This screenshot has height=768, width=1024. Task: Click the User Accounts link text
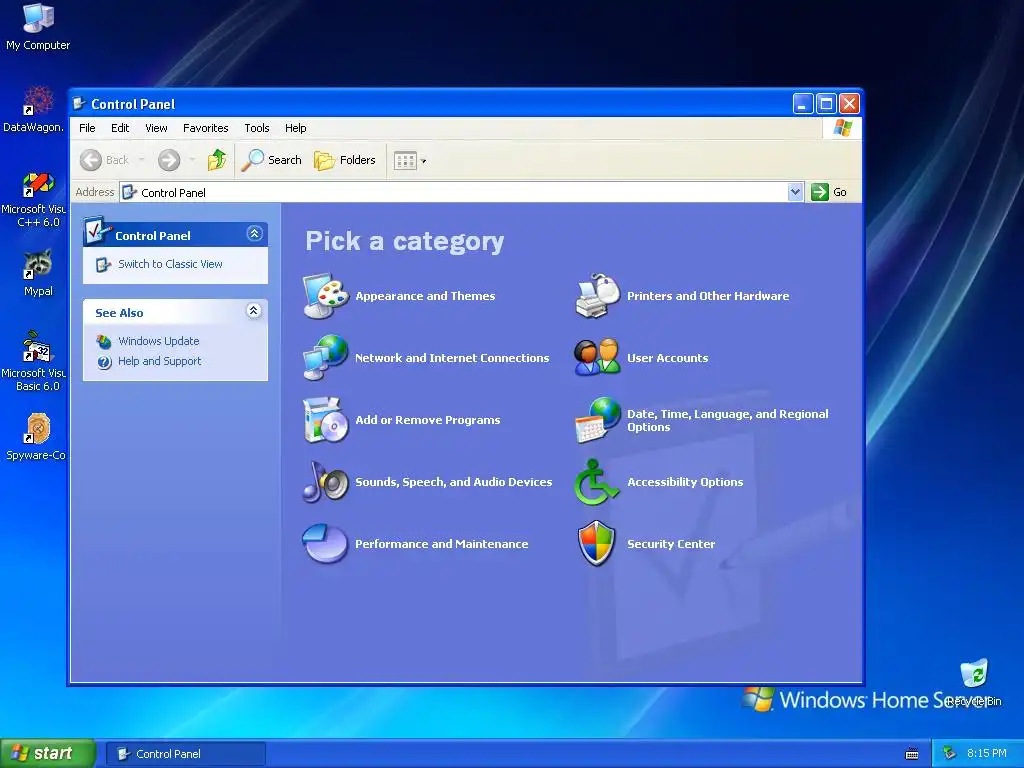(667, 358)
